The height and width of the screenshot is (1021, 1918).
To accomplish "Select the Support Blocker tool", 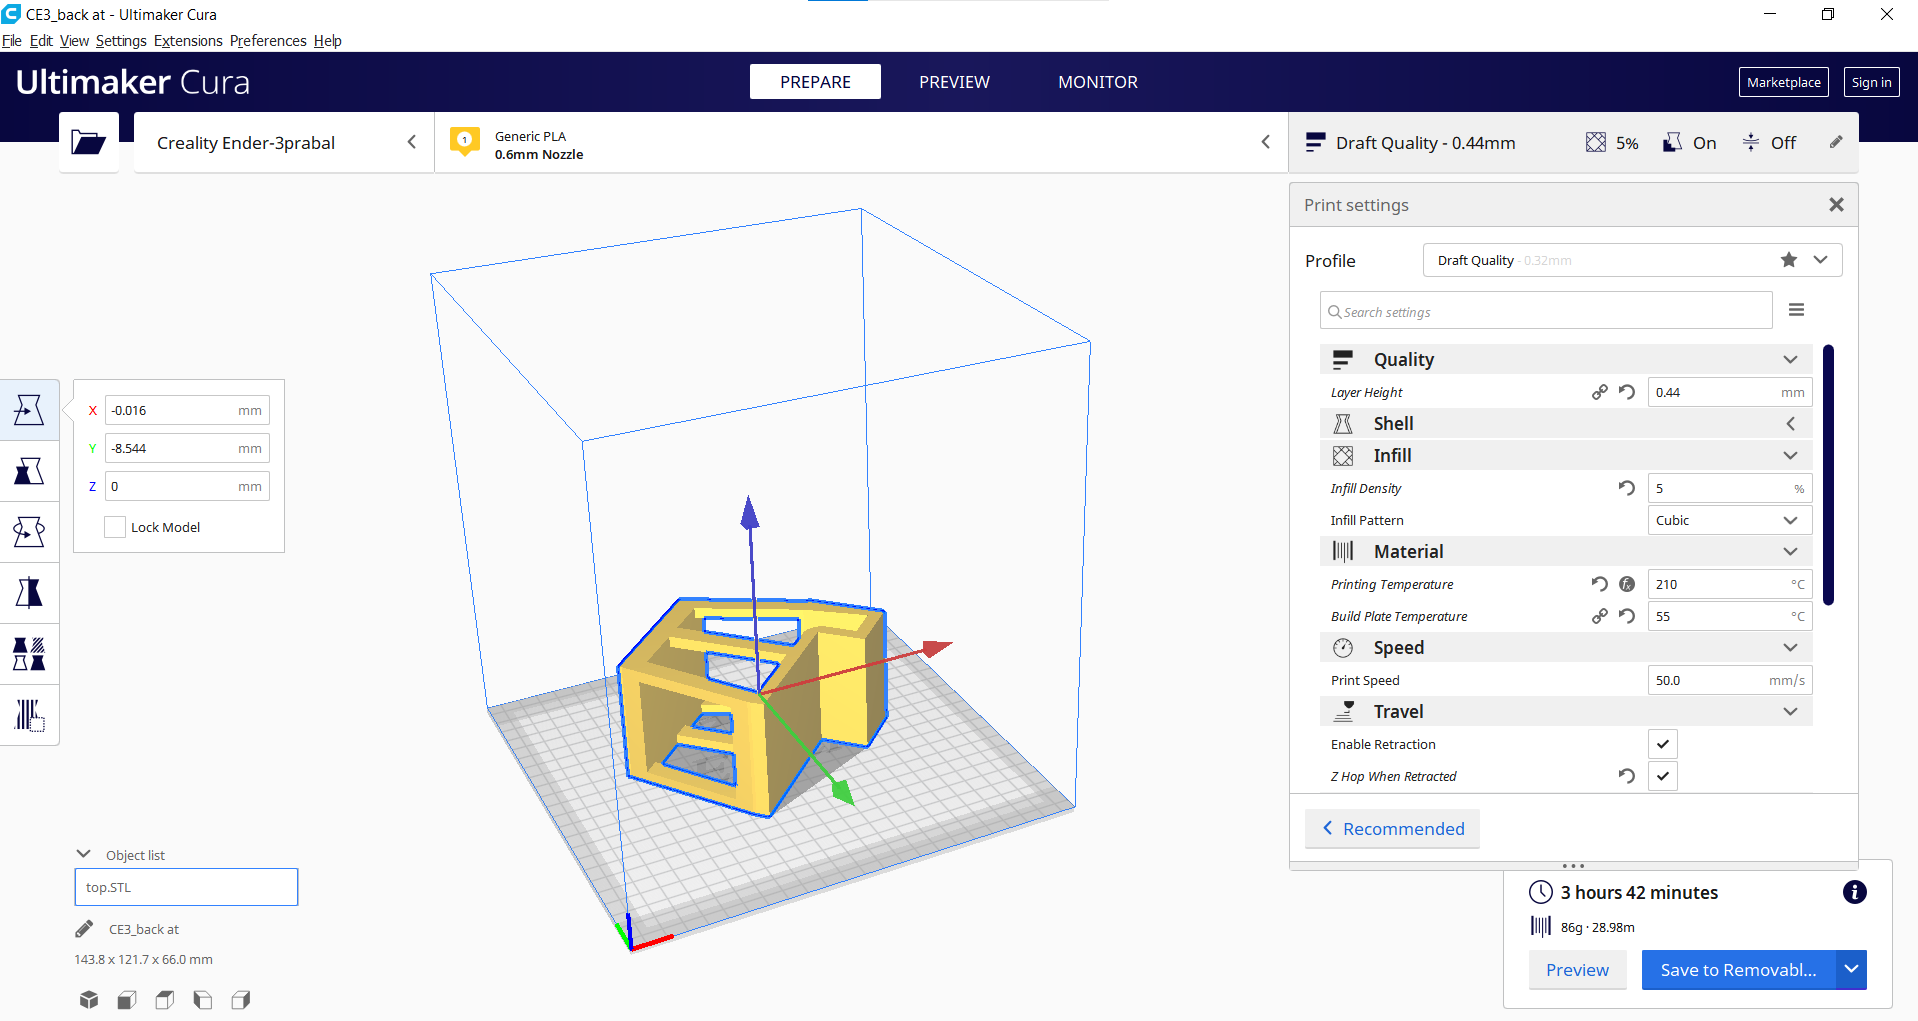I will tap(29, 715).
